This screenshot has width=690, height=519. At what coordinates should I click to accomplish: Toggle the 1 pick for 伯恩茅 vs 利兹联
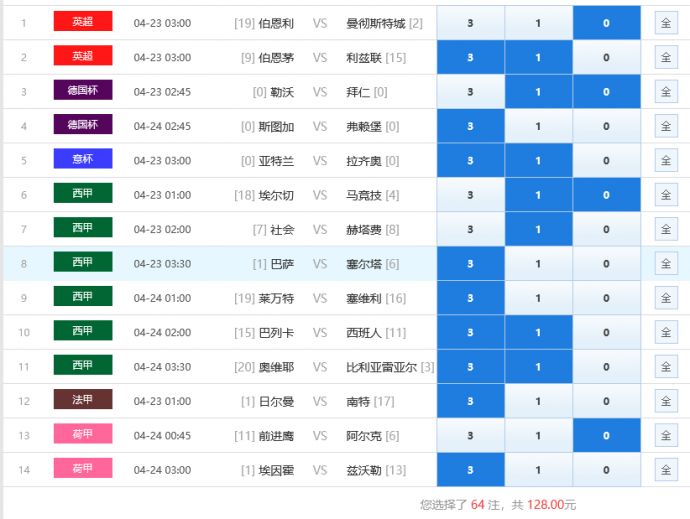click(538, 58)
